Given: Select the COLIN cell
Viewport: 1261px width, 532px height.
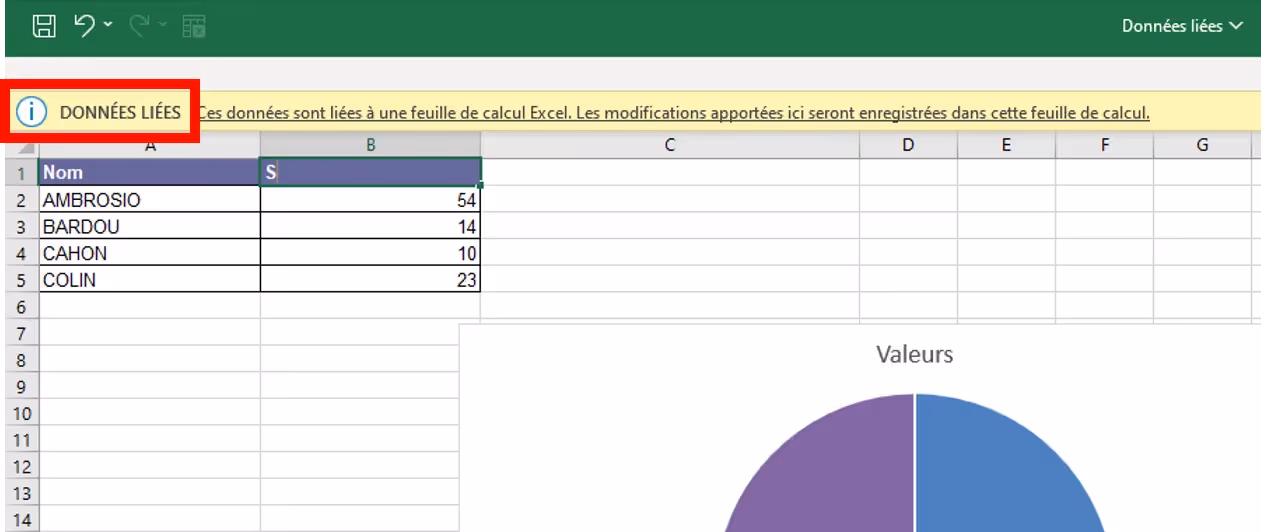Looking at the screenshot, I should pyautogui.click(x=149, y=280).
